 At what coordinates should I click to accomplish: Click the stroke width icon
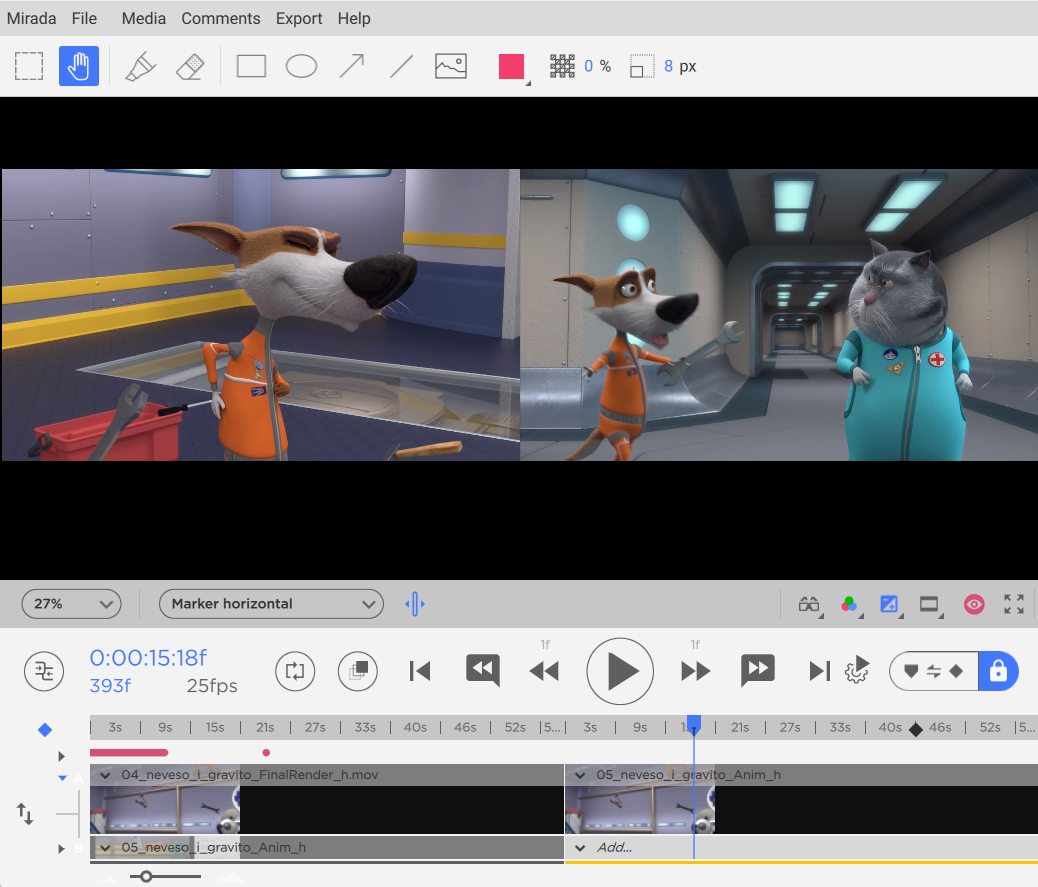pyautogui.click(x=641, y=66)
